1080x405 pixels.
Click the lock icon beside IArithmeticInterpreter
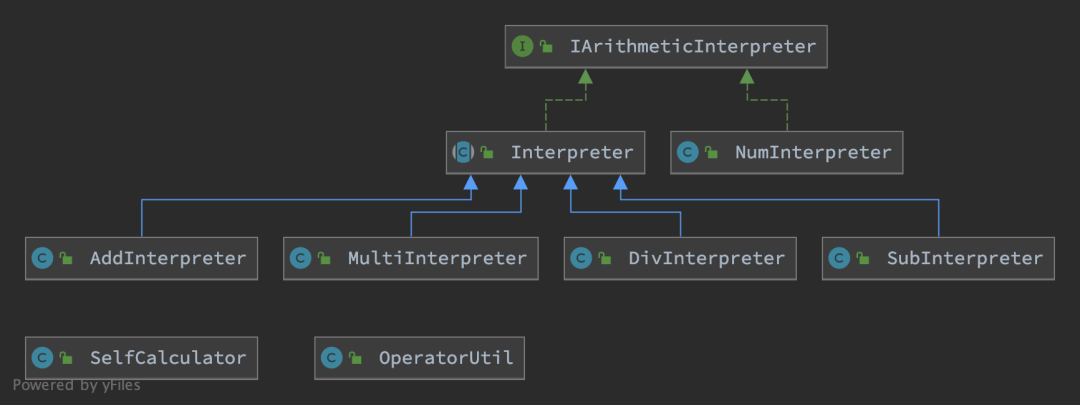click(546, 47)
